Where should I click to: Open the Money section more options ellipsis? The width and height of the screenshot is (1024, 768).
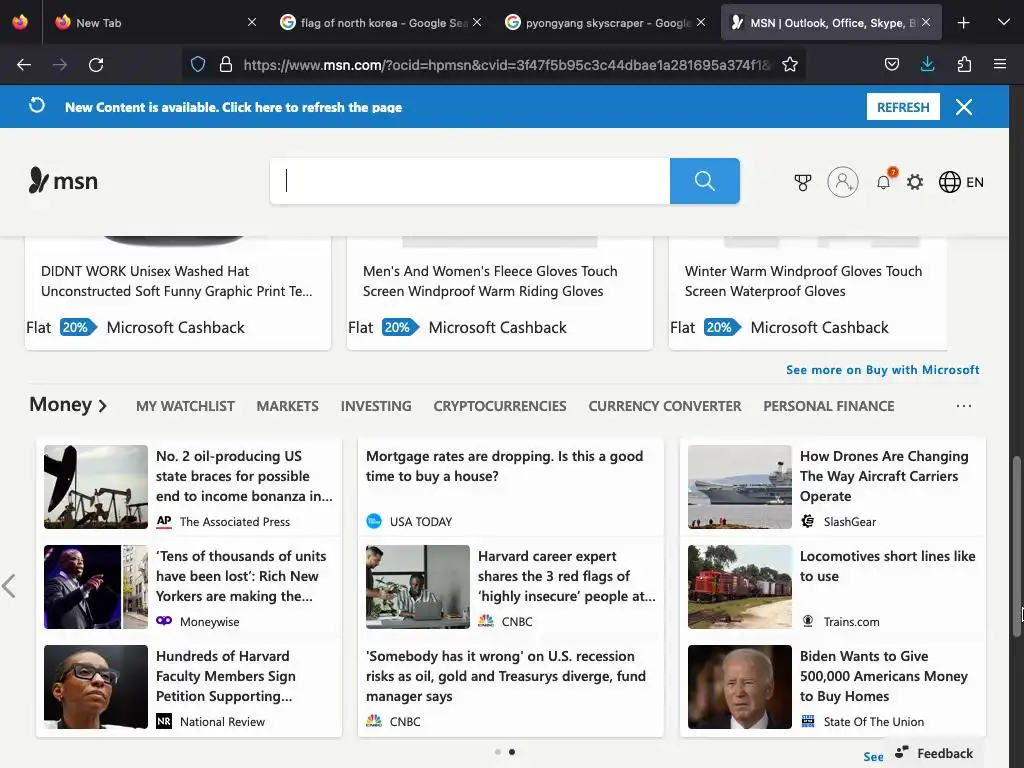tap(964, 406)
